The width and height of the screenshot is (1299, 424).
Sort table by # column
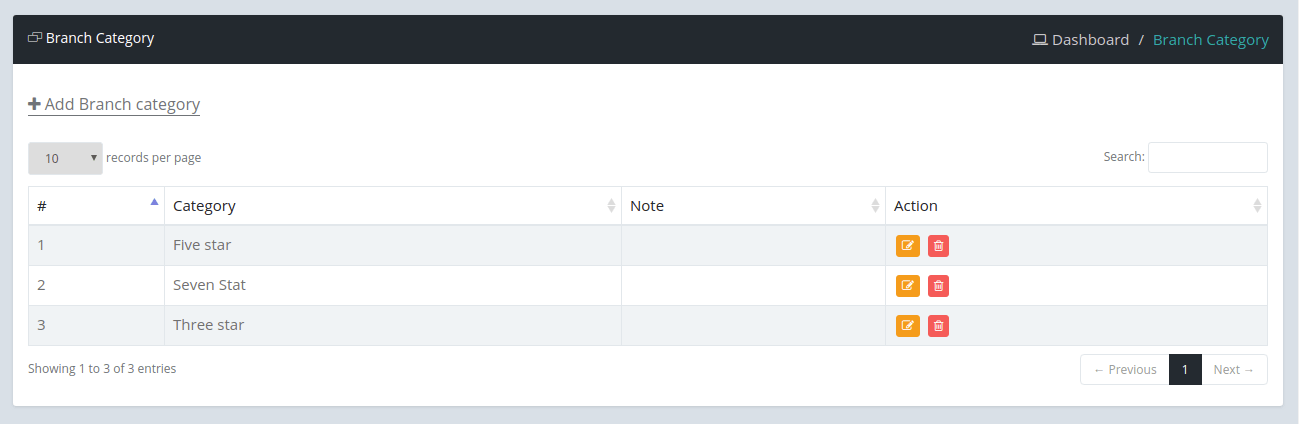tap(96, 206)
